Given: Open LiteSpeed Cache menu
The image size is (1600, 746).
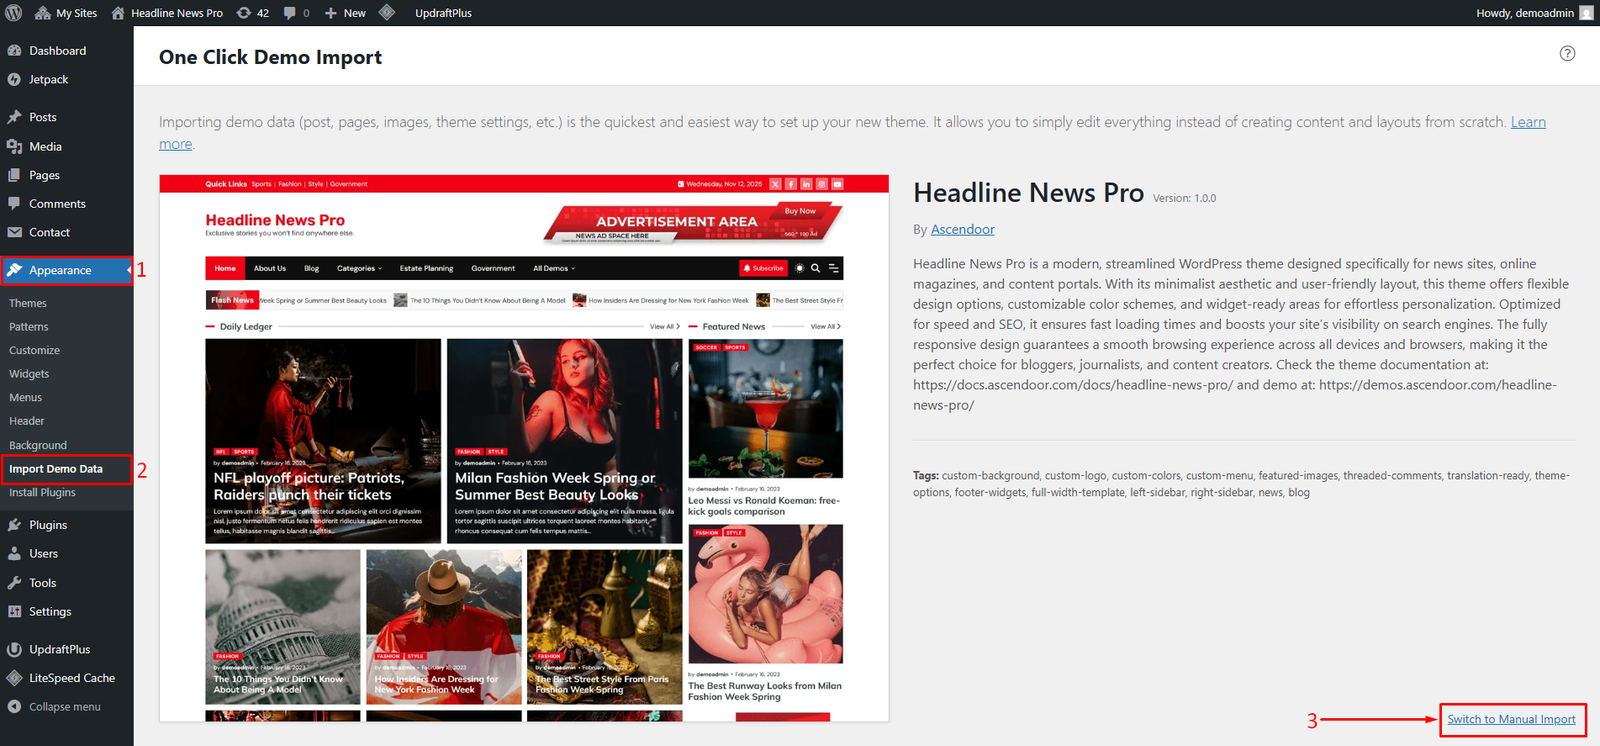Looking at the screenshot, I should [71, 678].
